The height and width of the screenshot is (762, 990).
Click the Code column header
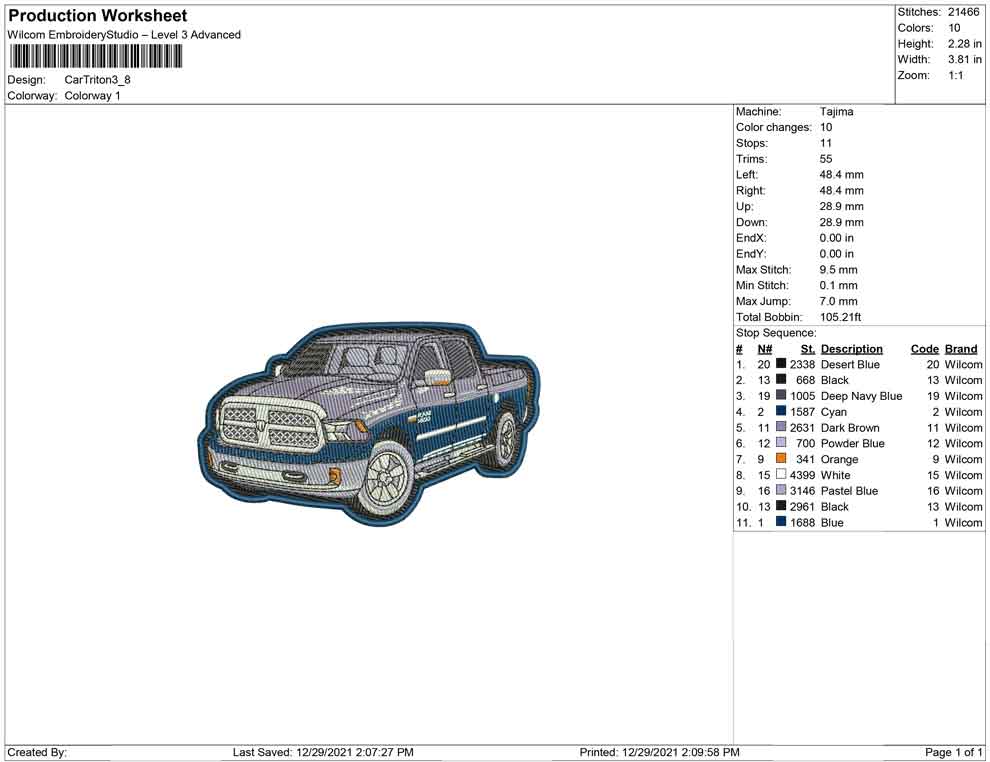coord(924,348)
